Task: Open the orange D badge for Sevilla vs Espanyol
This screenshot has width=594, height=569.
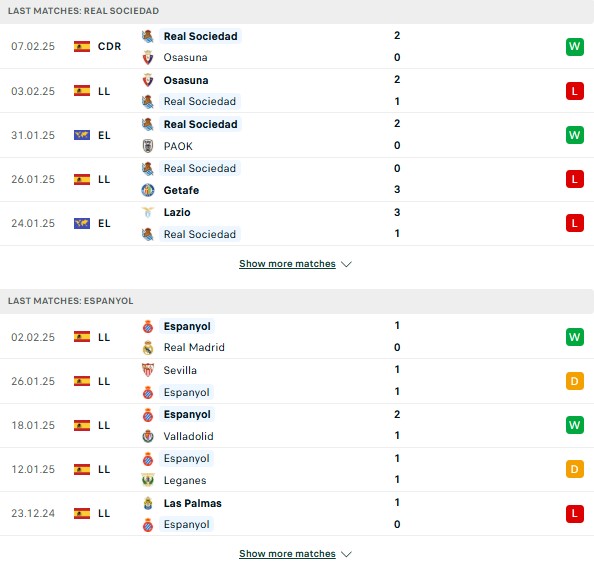Action: pyautogui.click(x=575, y=381)
